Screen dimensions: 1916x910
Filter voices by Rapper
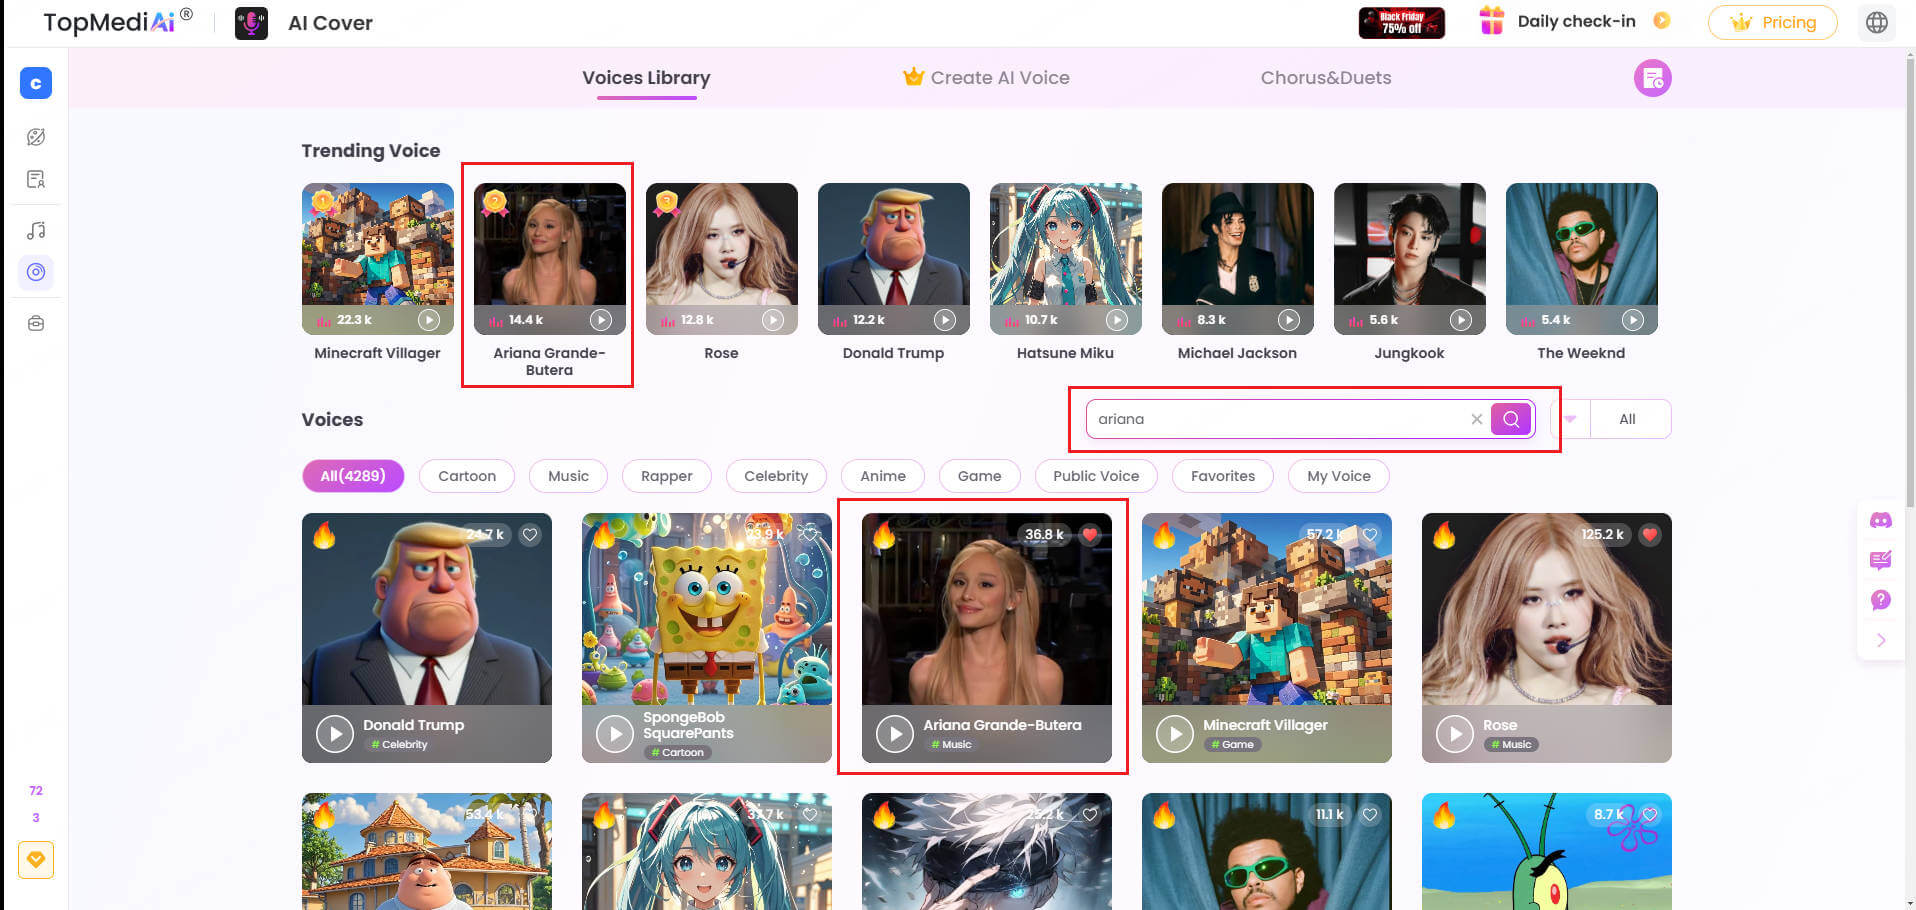(666, 476)
